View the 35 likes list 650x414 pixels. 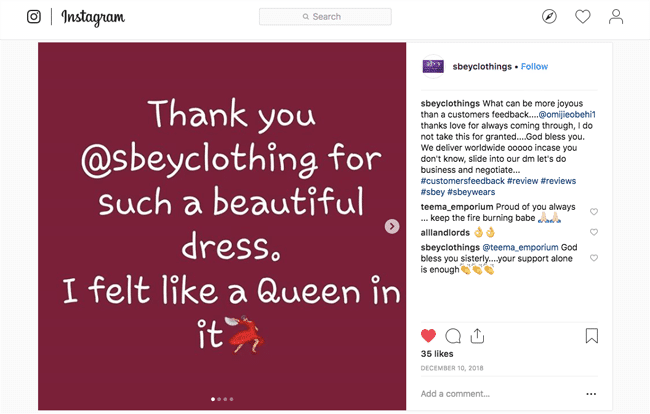439,355
